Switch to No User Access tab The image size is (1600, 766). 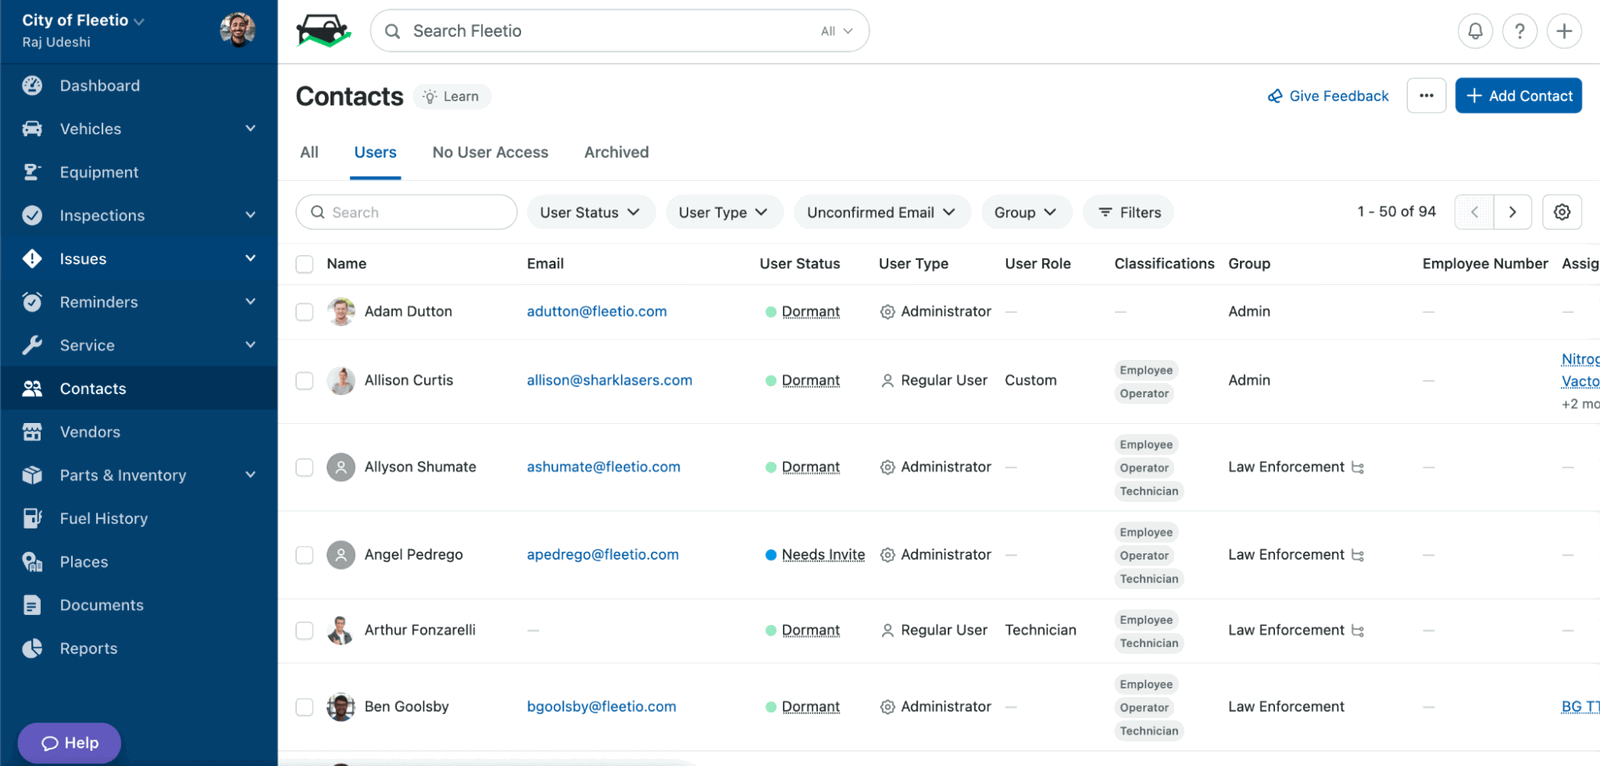pos(490,152)
